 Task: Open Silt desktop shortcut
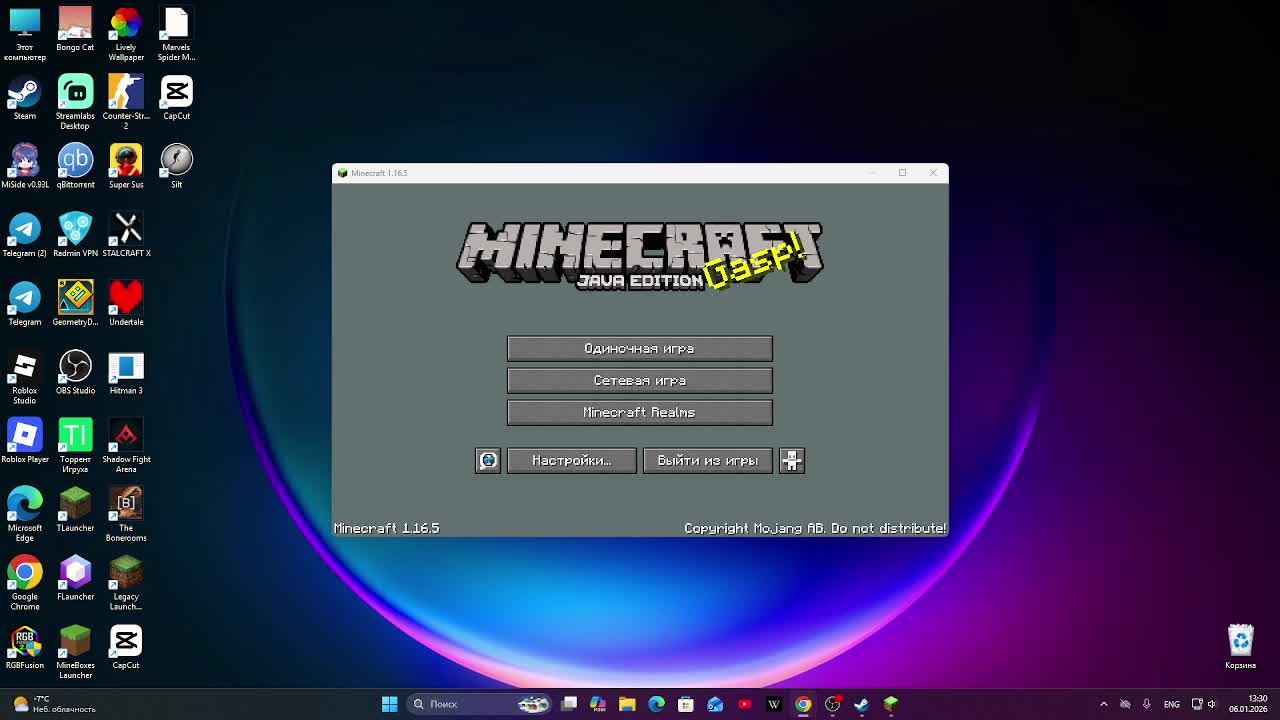(x=176, y=166)
